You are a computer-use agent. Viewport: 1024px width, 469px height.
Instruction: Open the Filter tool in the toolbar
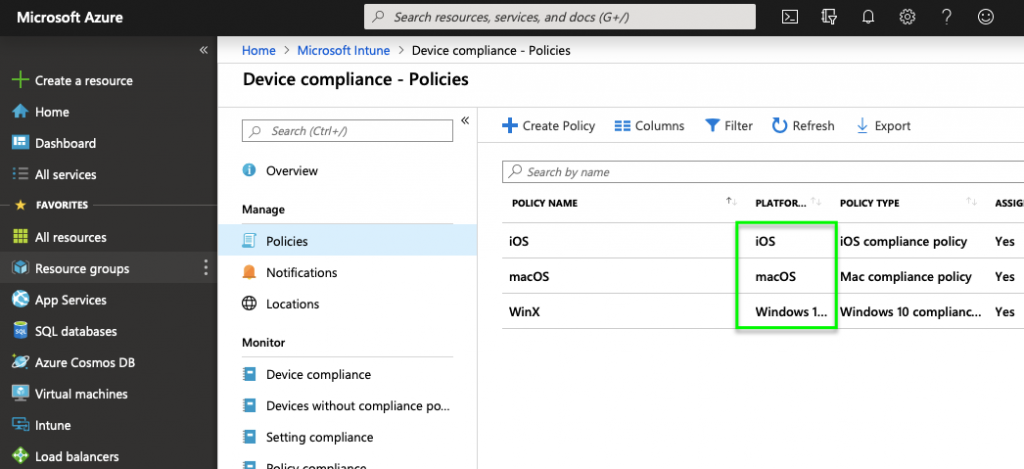coord(729,126)
